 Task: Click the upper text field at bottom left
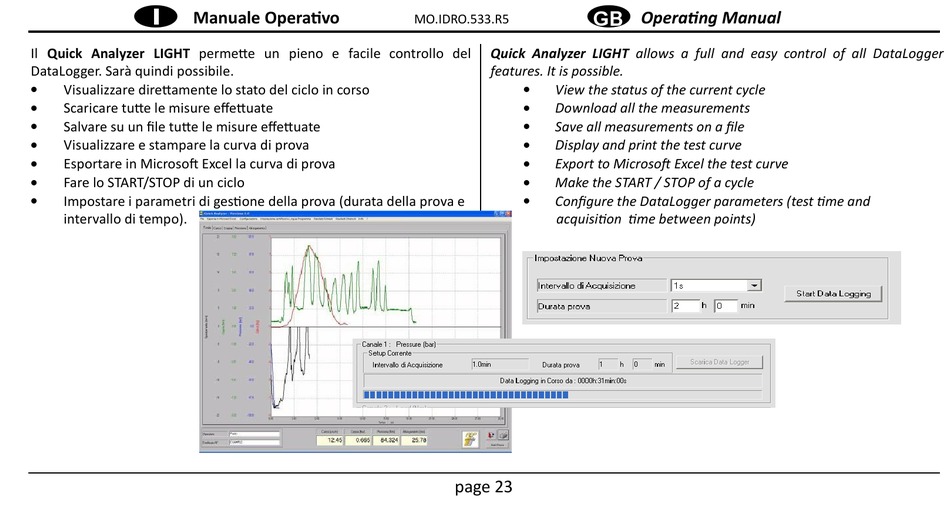coord(254,434)
